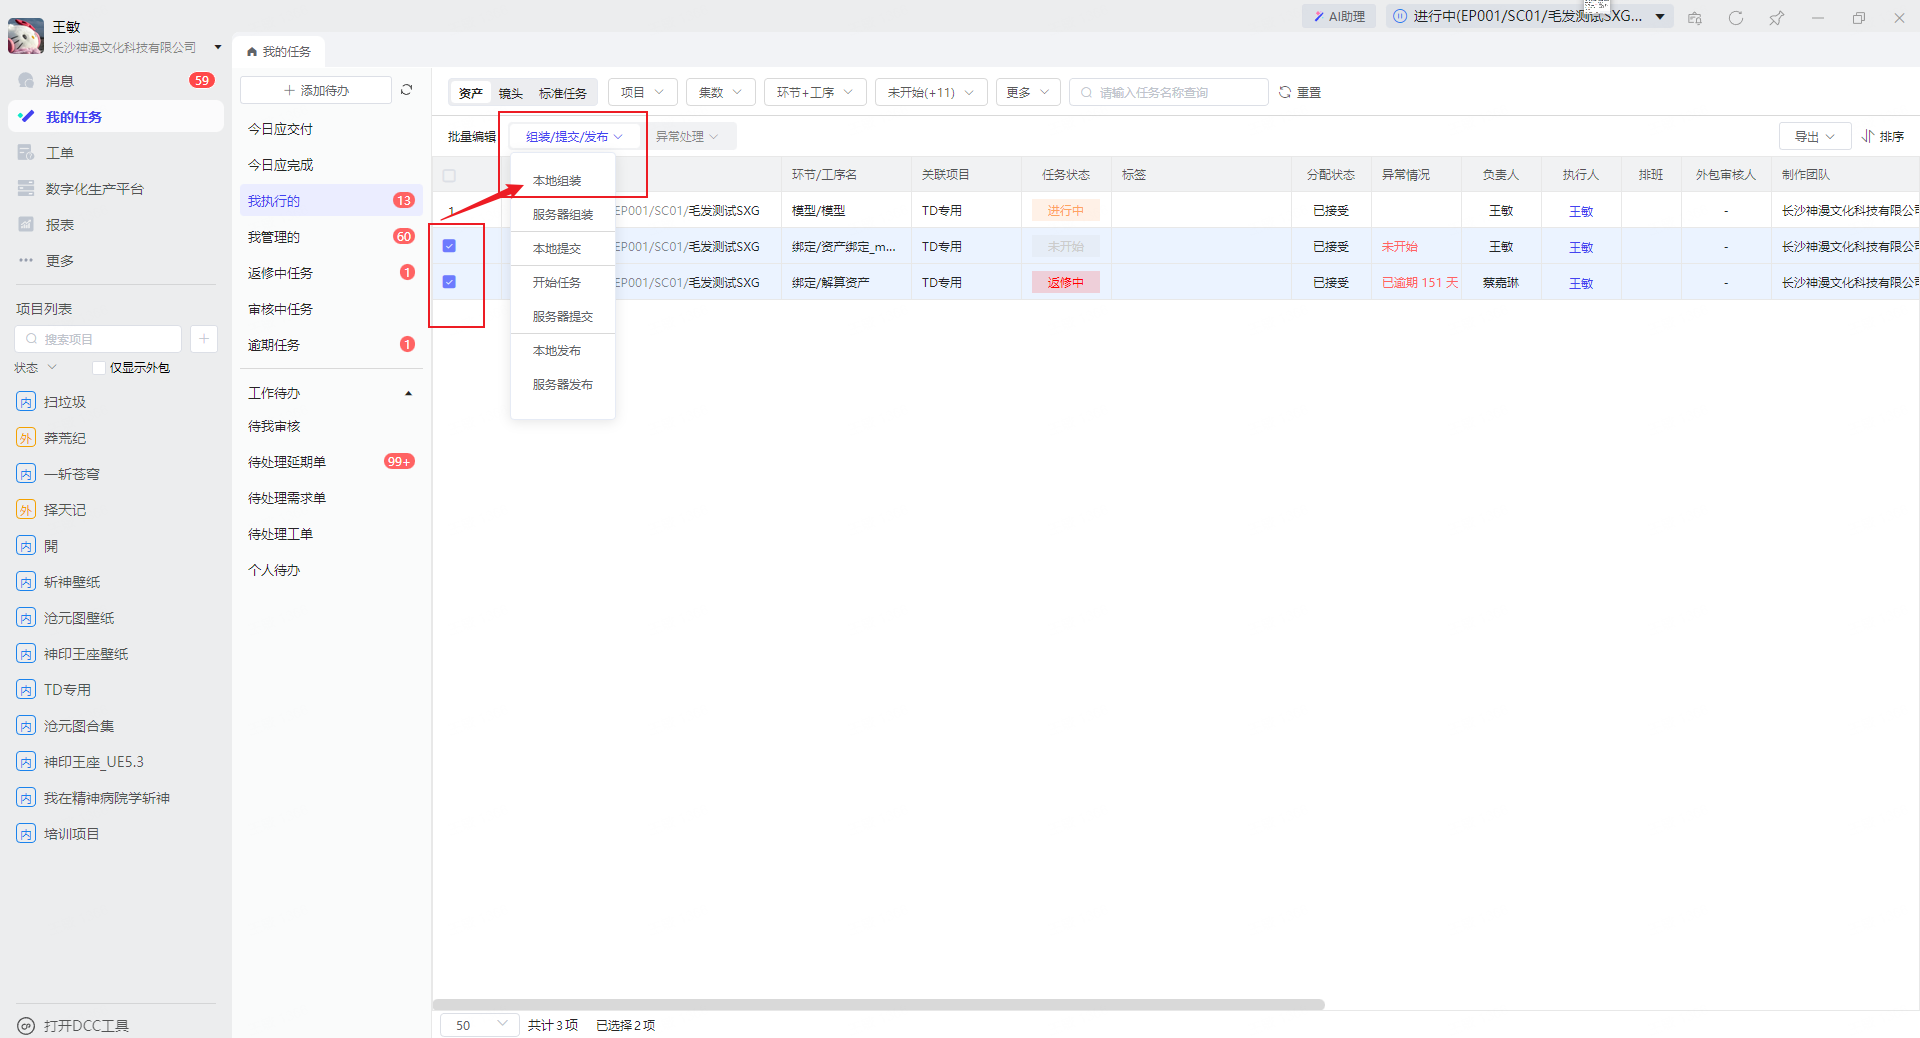Uncheck the 绑定/解算资产 row checkbox
The height and width of the screenshot is (1038, 1920).
coord(449,282)
